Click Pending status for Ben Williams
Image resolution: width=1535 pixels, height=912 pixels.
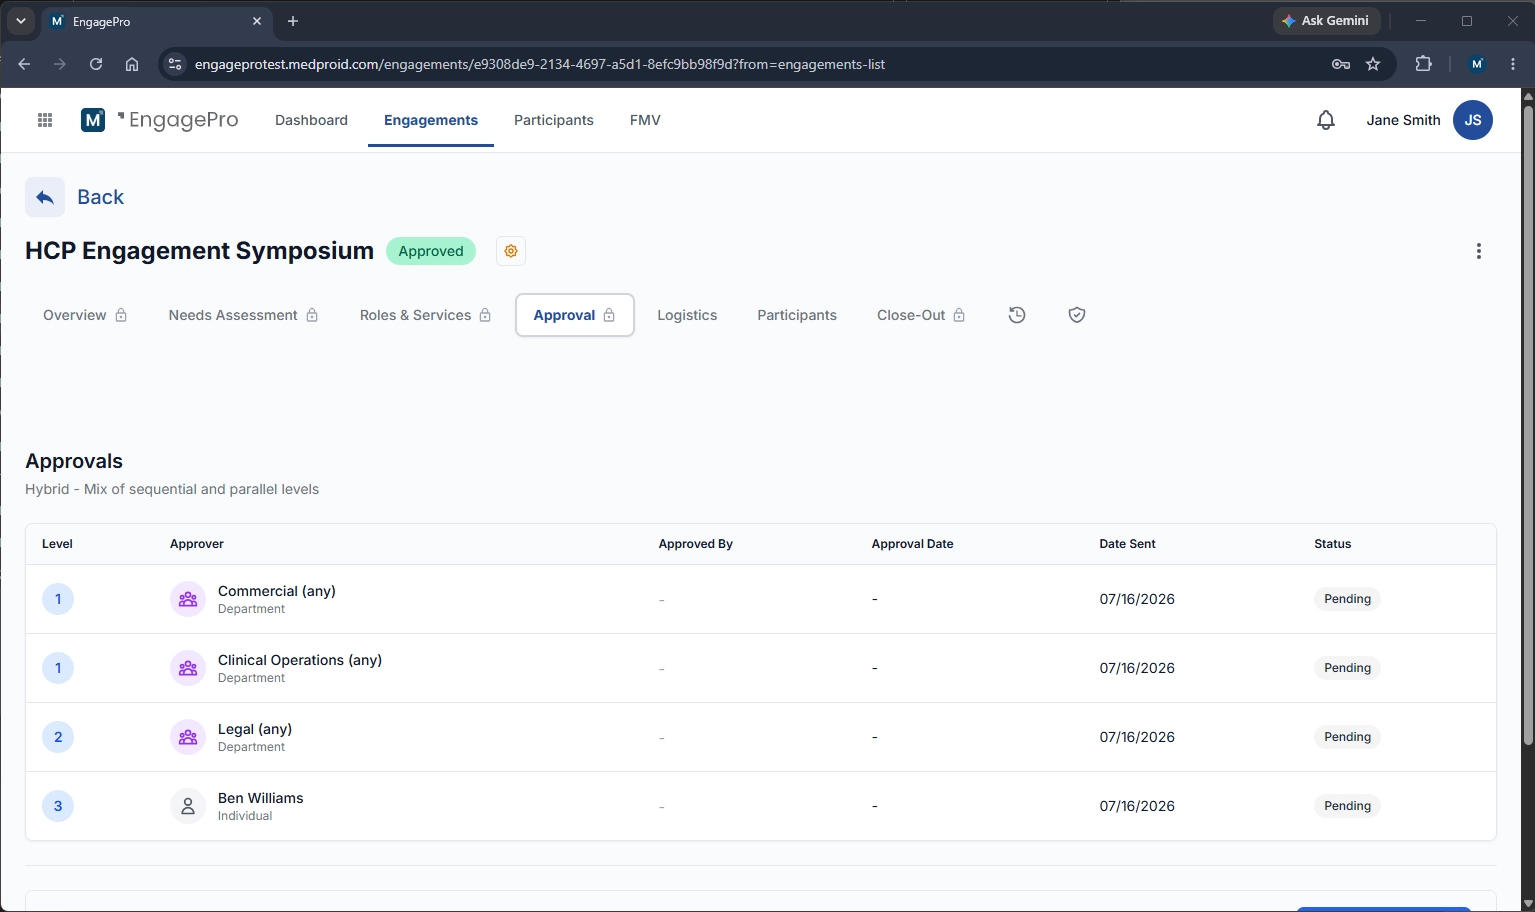(x=1347, y=806)
